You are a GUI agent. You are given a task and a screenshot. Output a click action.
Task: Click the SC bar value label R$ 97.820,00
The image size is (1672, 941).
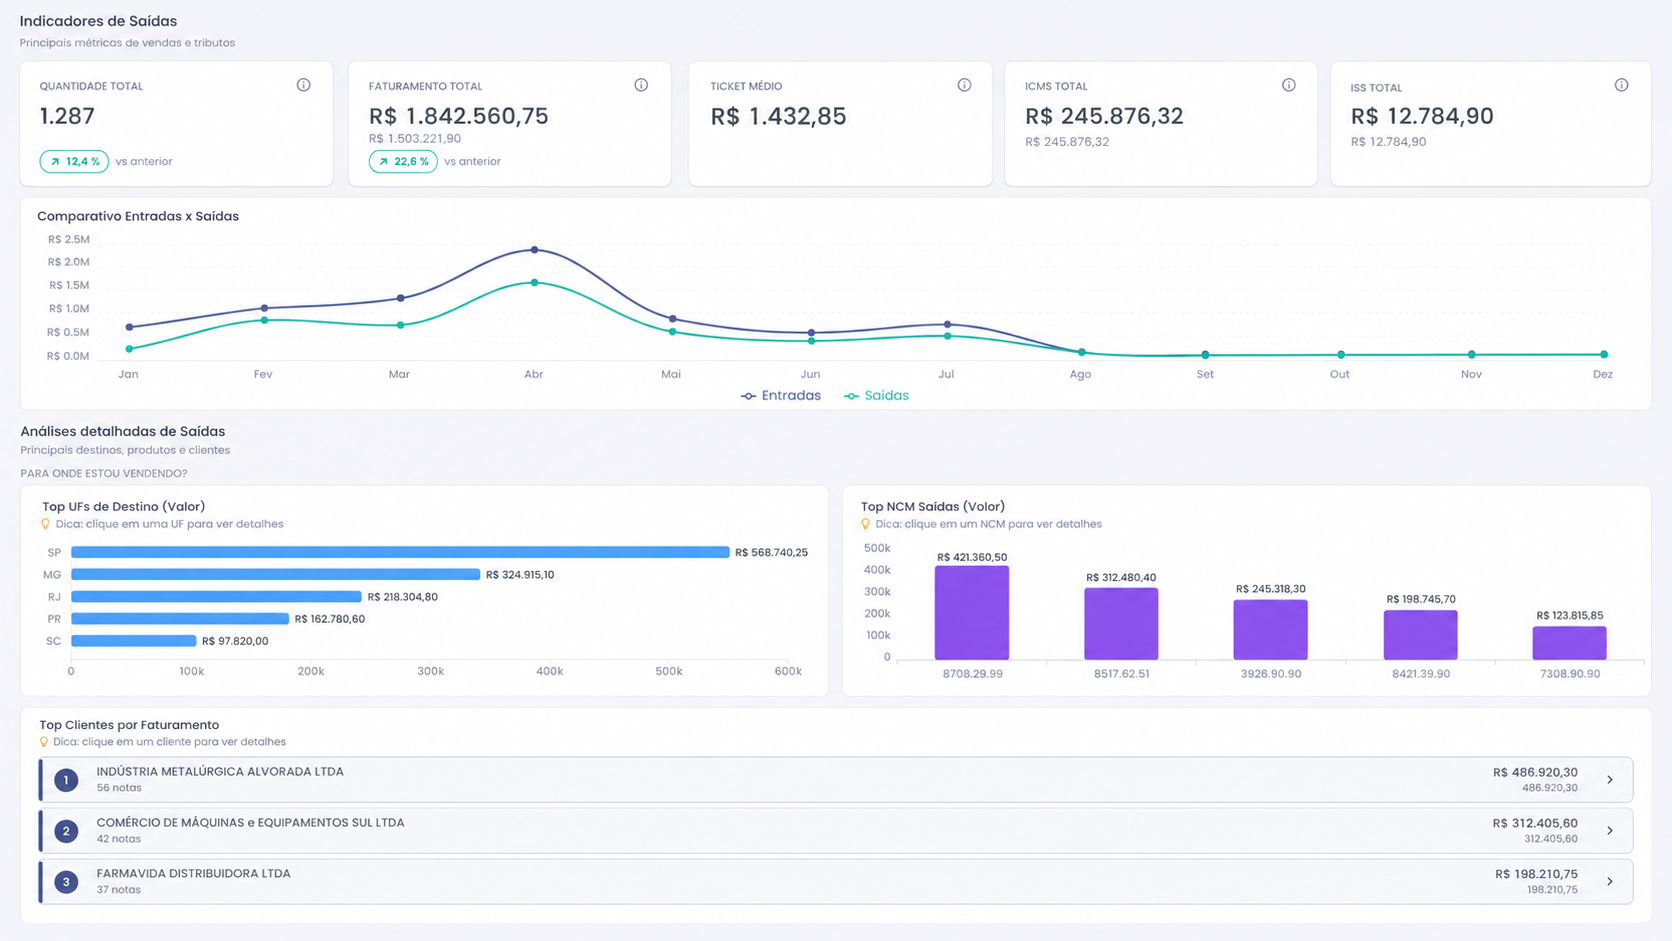pos(235,641)
